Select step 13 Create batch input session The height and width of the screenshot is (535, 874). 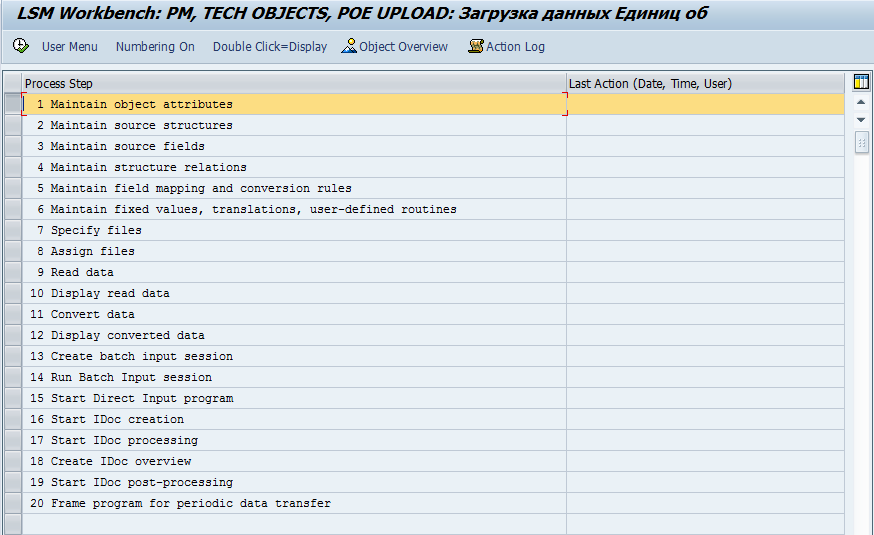tap(294, 356)
